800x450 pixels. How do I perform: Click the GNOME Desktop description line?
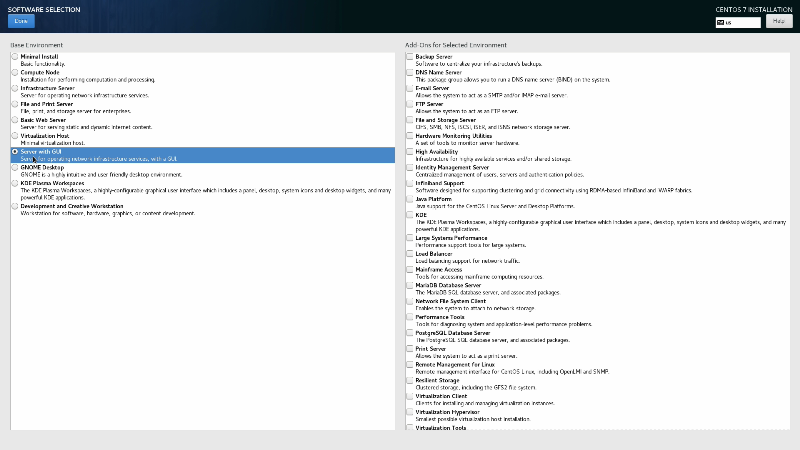pyautogui.click(x=101, y=174)
